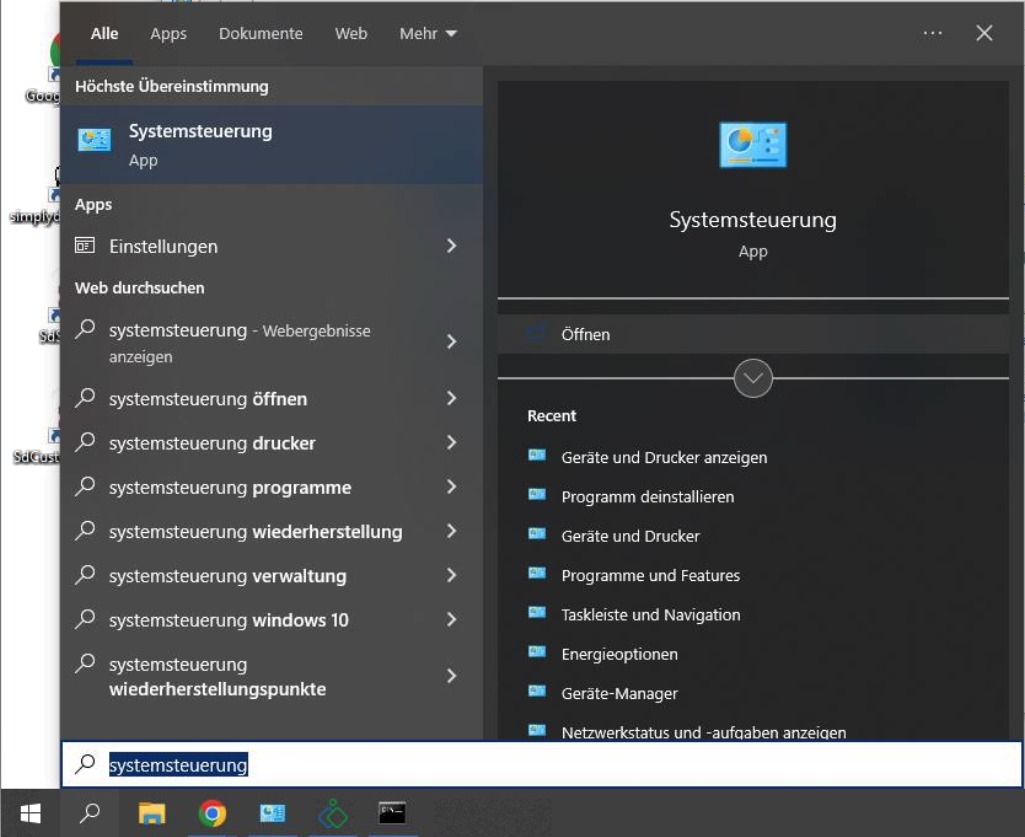The image size is (1025, 837).
Task: Expand arrow for systemsteuerung wiederherstellungspunkte
Action: 452,676
